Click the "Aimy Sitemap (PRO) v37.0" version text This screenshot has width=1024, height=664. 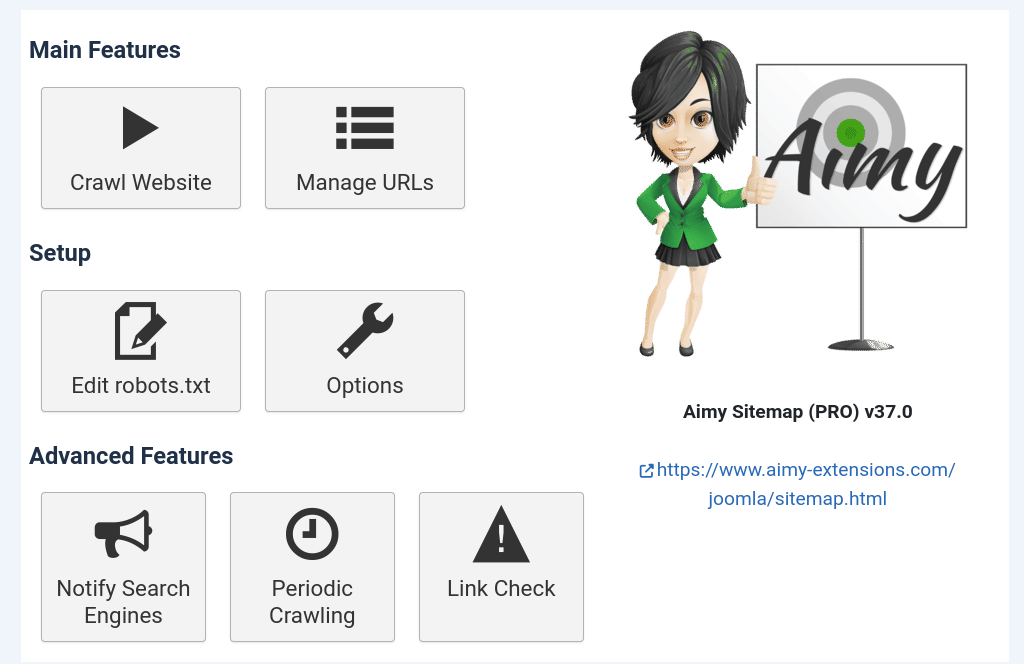click(x=797, y=412)
